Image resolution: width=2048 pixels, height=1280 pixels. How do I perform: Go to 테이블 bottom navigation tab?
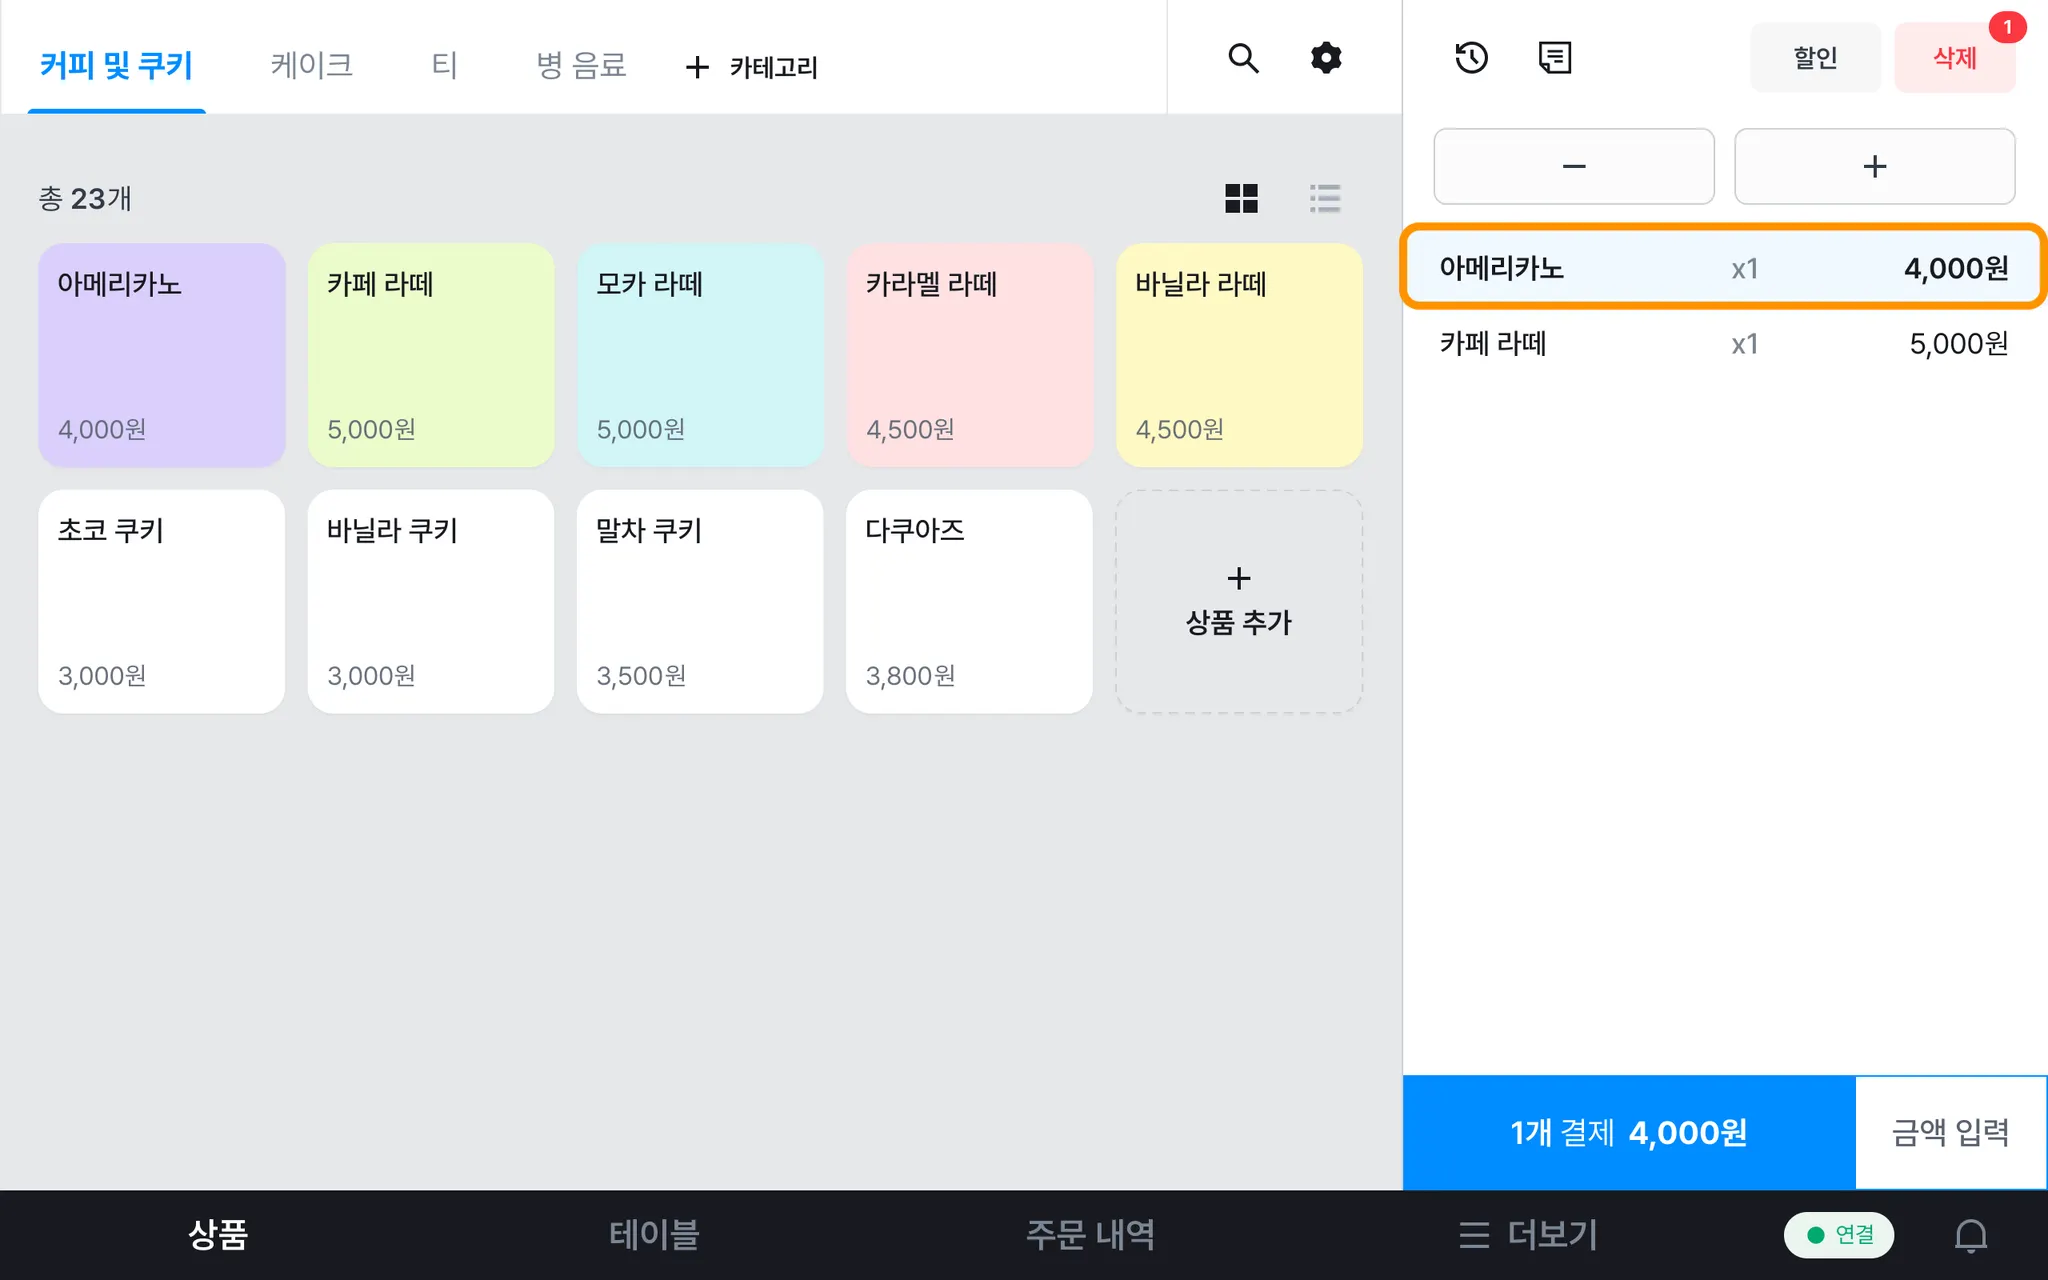654,1235
